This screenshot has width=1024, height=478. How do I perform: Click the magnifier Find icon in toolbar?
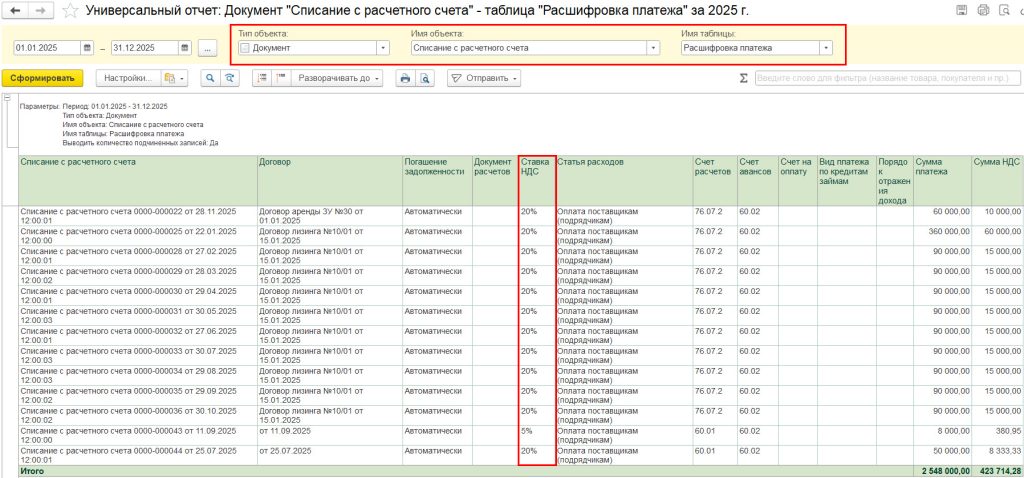coord(210,78)
